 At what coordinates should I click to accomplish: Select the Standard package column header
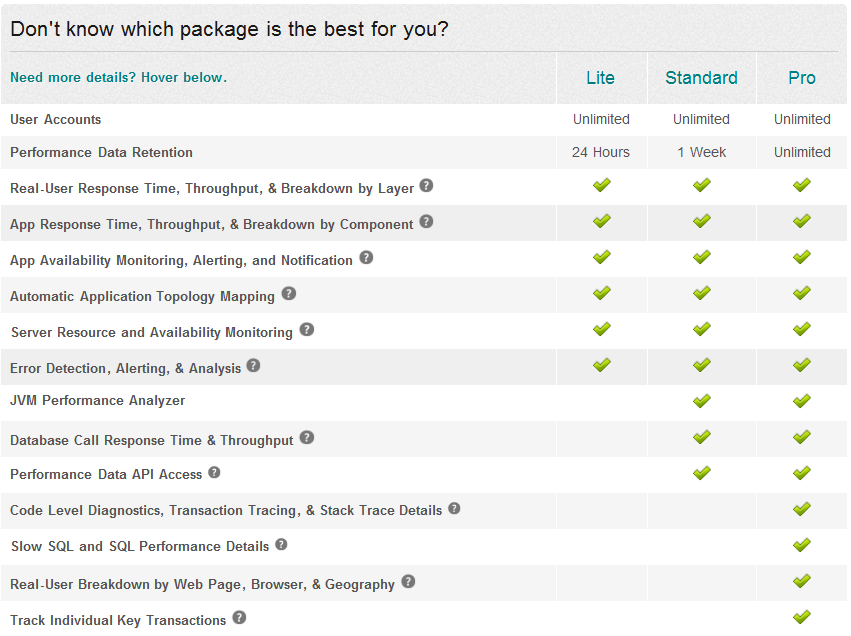[701, 78]
